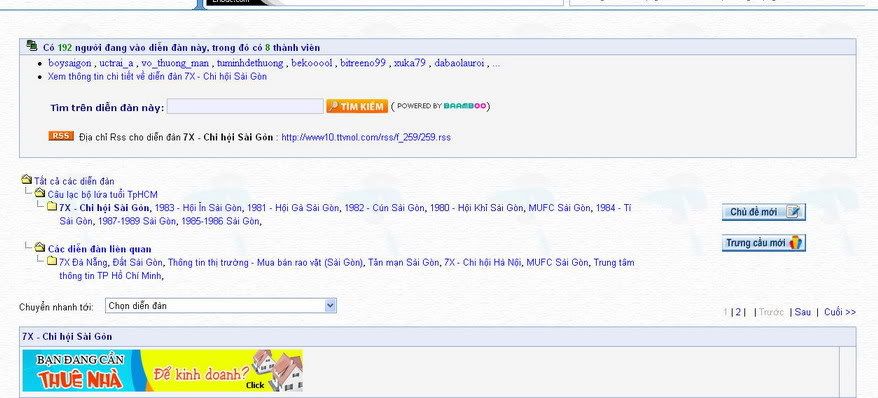Viewport: 878px width, 398px height.
Task: Click folder icon beside Câu lạc bộ lứa tuổi TpHCM
Action: click(x=40, y=193)
